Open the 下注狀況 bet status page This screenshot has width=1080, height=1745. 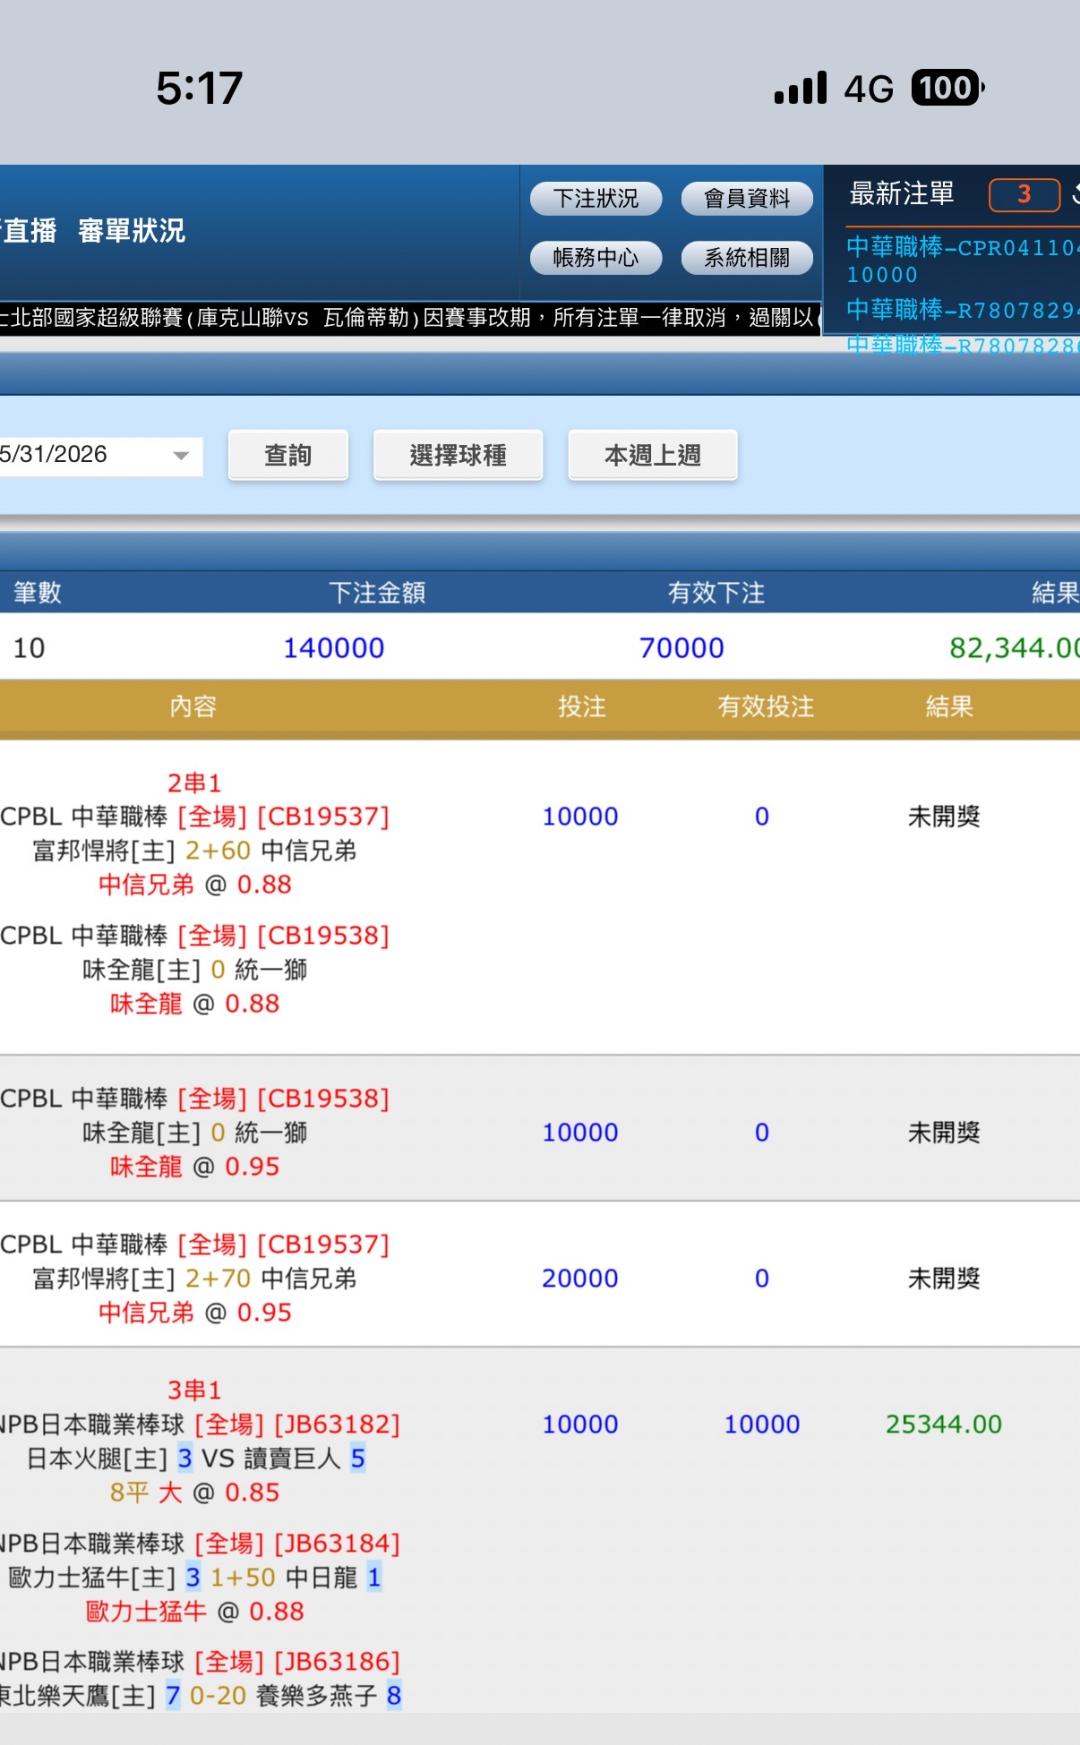tap(596, 198)
